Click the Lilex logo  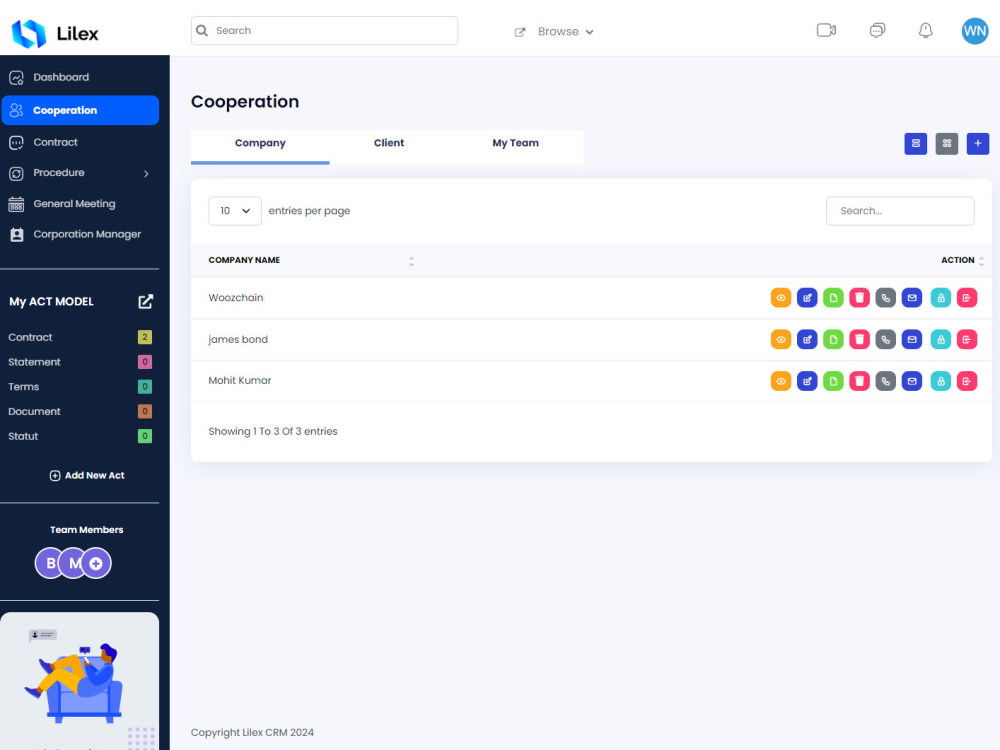pos(55,33)
